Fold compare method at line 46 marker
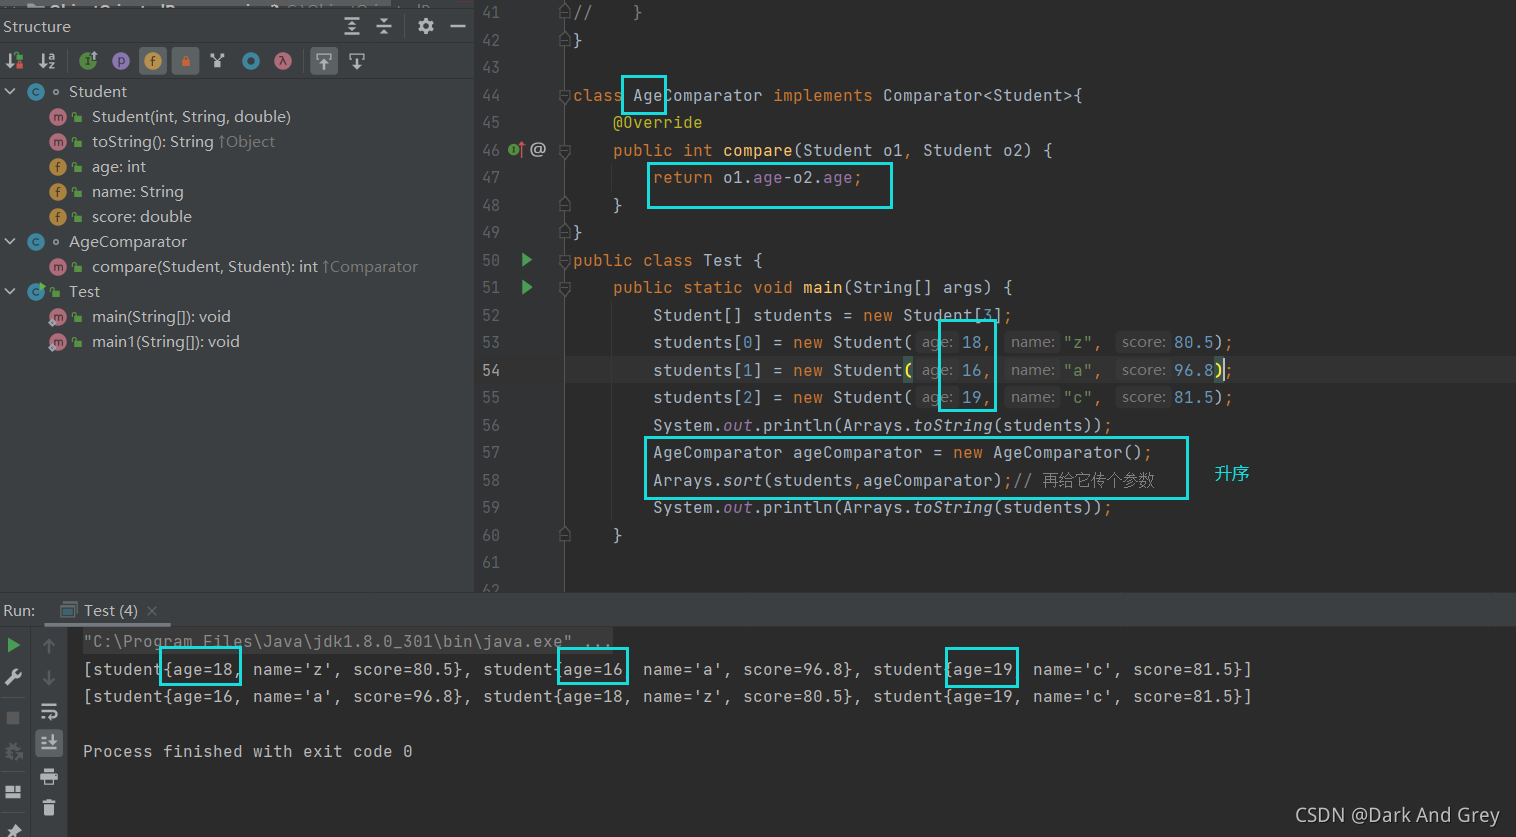 (x=565, y=151)
